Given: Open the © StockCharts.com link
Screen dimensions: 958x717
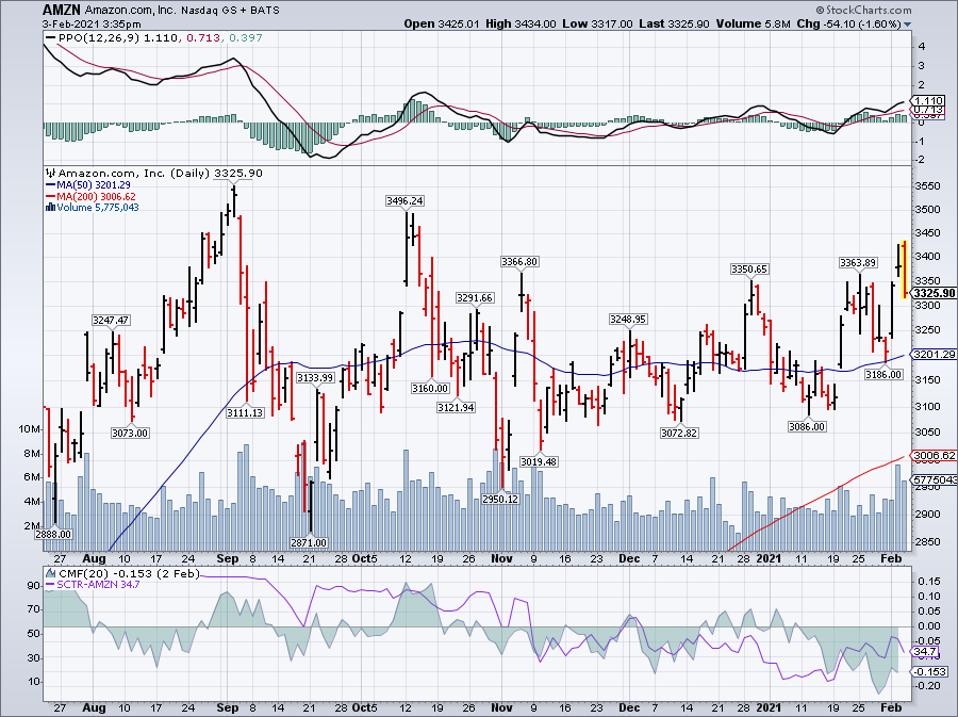Looking at the screenshot, I should click(x=863, y=10).
